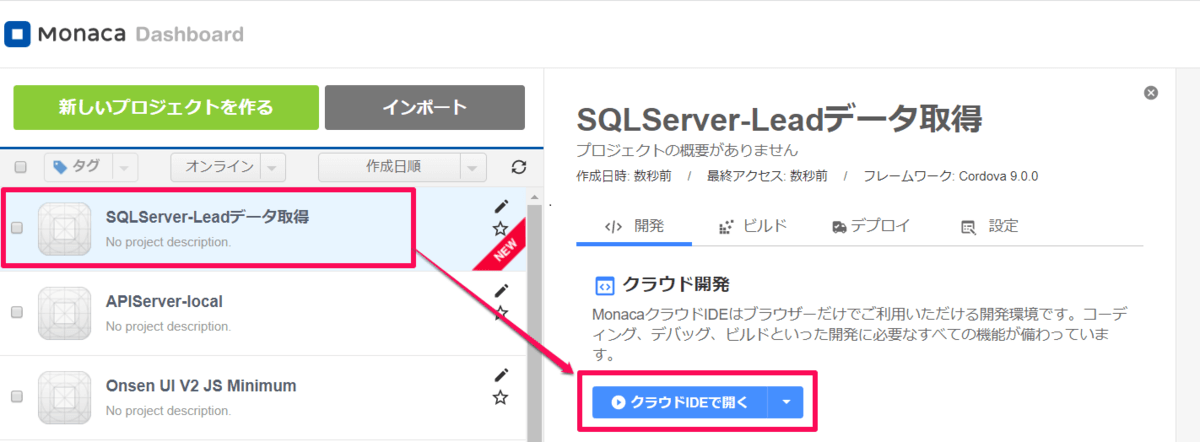Click APIServer-local project thumbnail
The image size is (1200, 442).
65,312
